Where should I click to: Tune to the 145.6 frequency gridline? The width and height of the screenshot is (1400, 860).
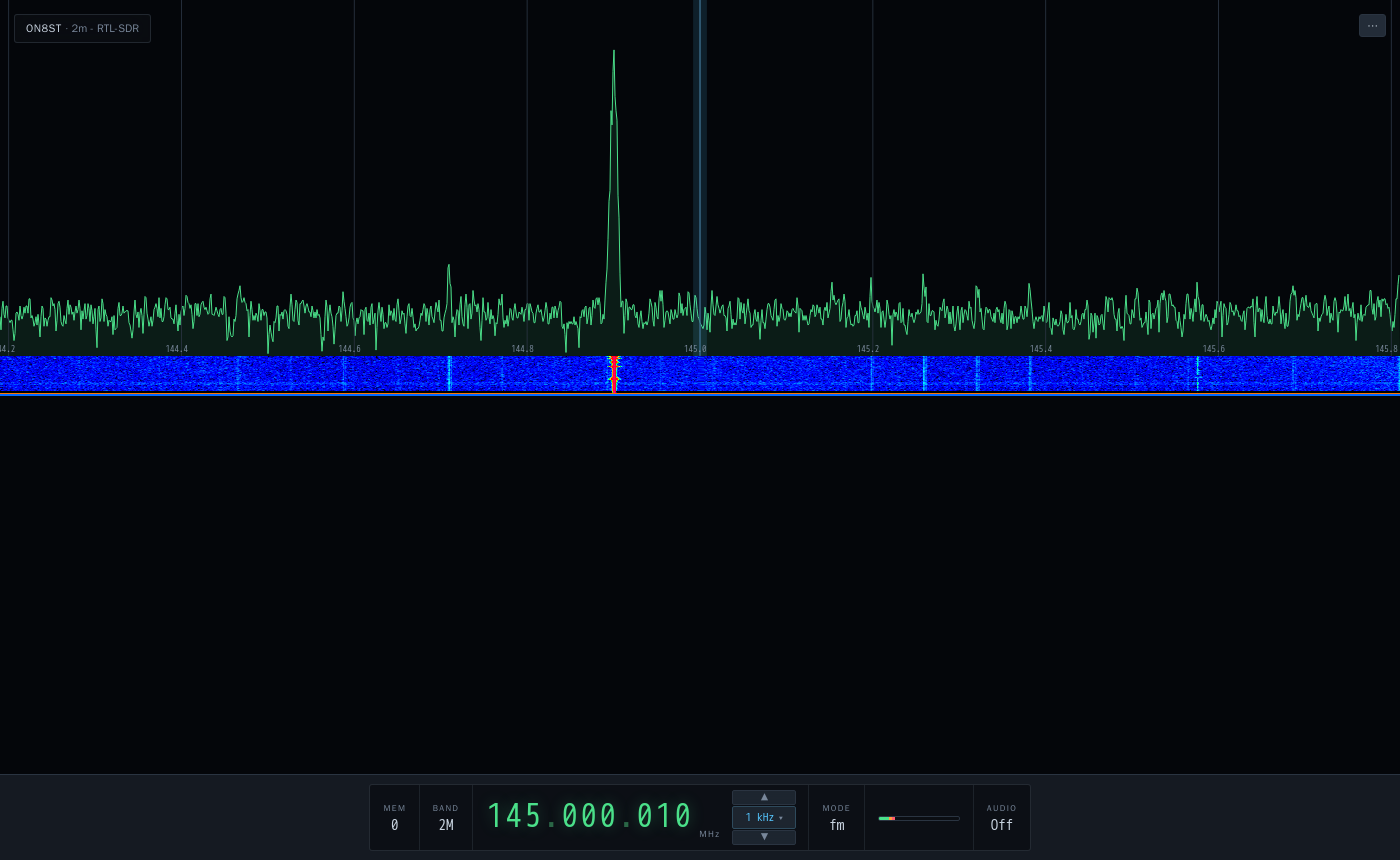point(1218,177)
